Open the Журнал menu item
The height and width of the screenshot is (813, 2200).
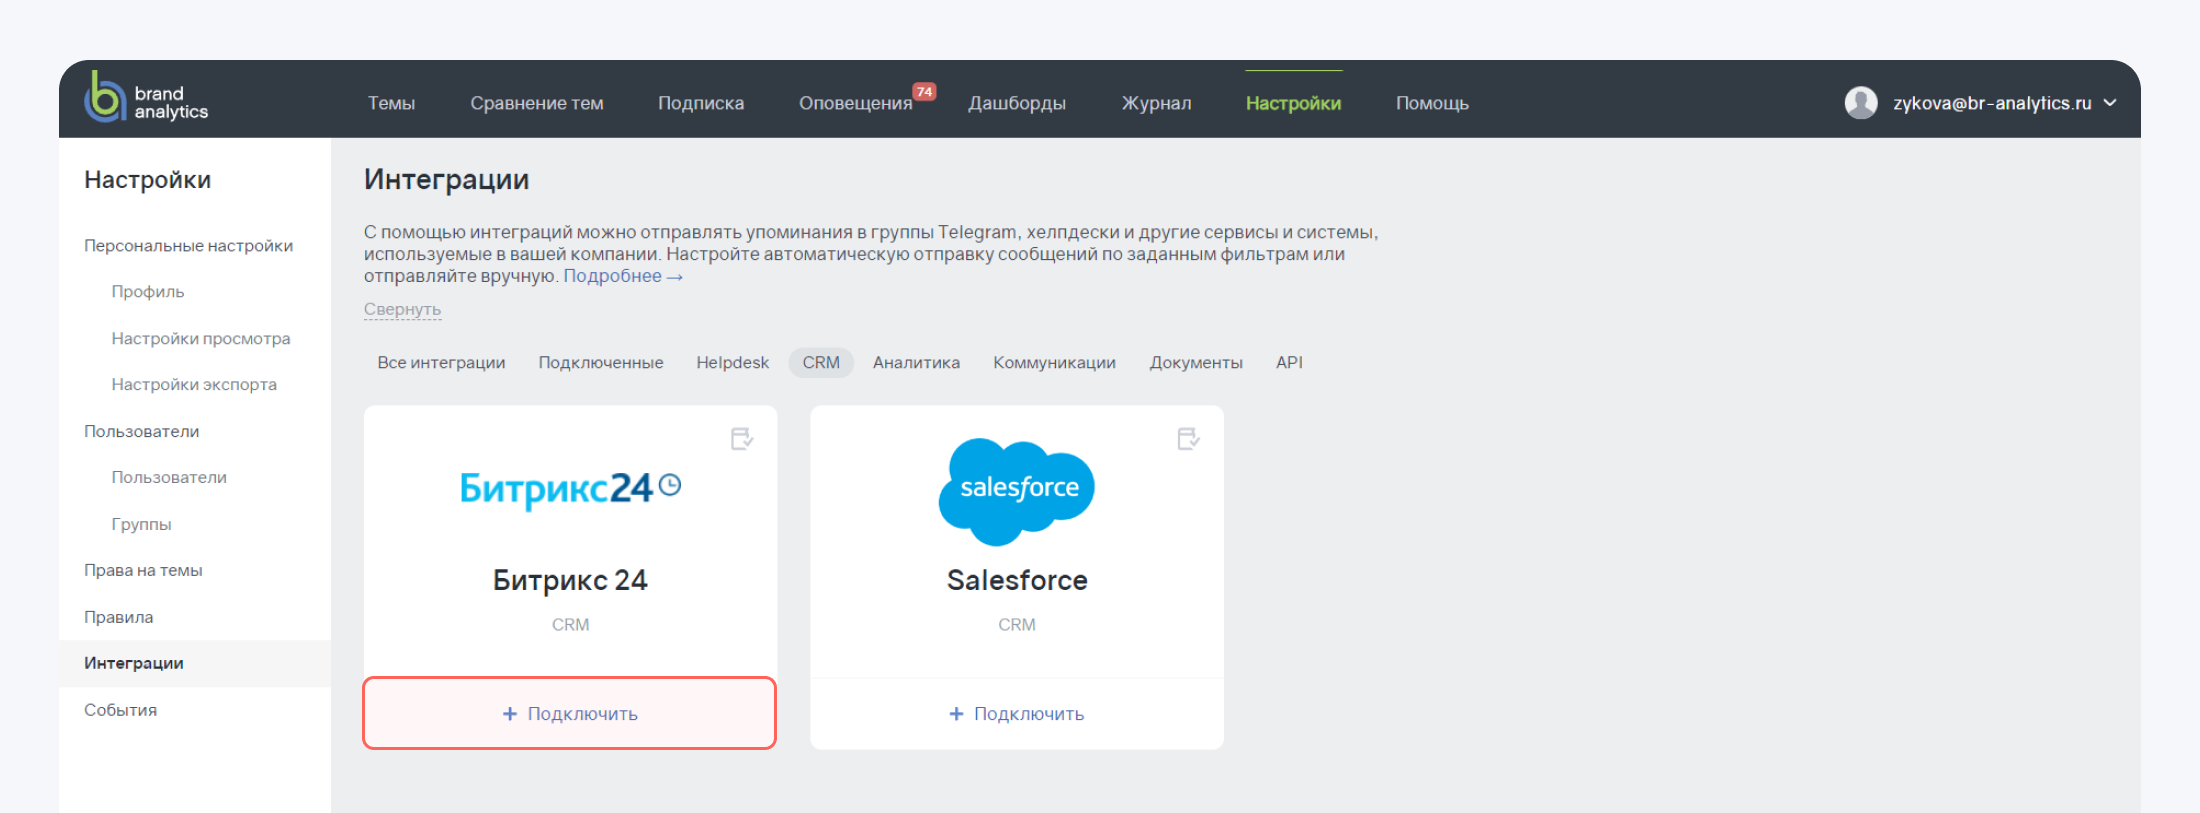click(1156, 103)
